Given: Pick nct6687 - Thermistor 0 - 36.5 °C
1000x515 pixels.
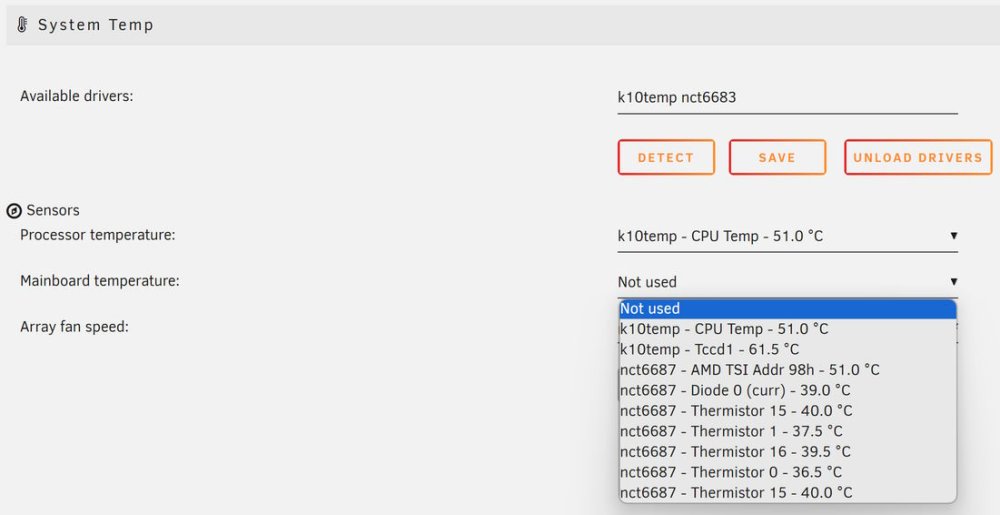Looking at the screenshot, I should coord(788,472).
